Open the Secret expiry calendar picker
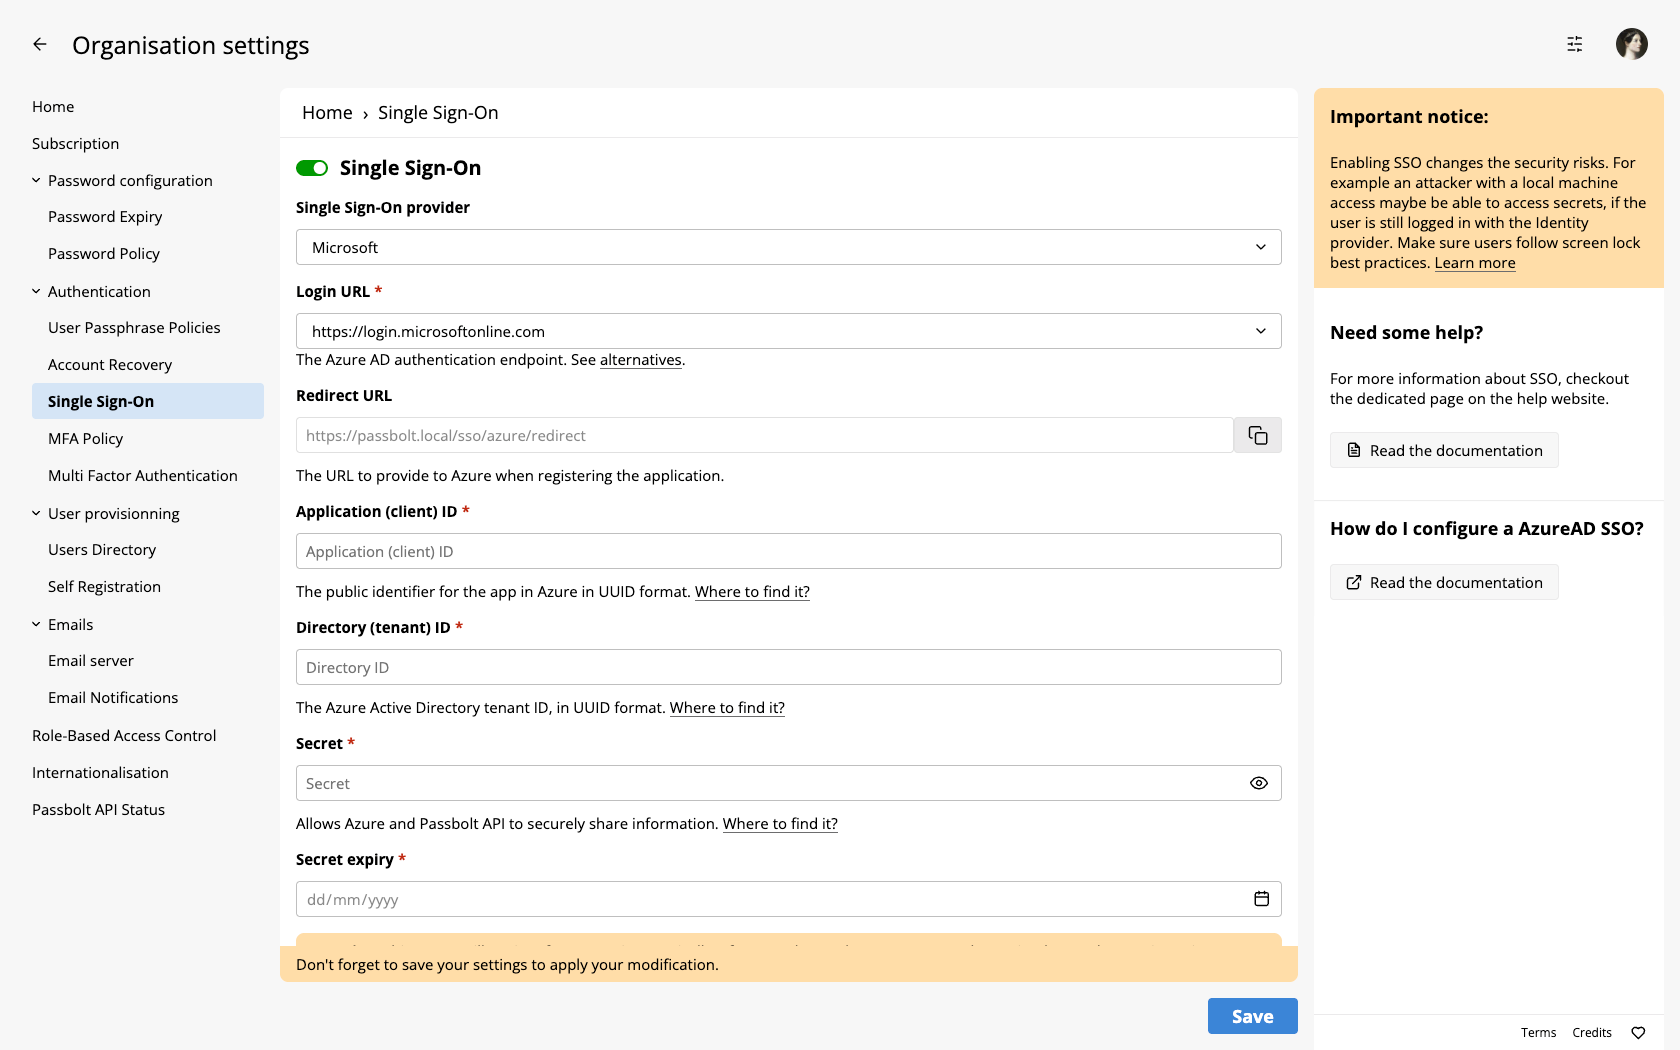The height and width of the screenshot is (1050, 1680). (x=1261, y=899)
